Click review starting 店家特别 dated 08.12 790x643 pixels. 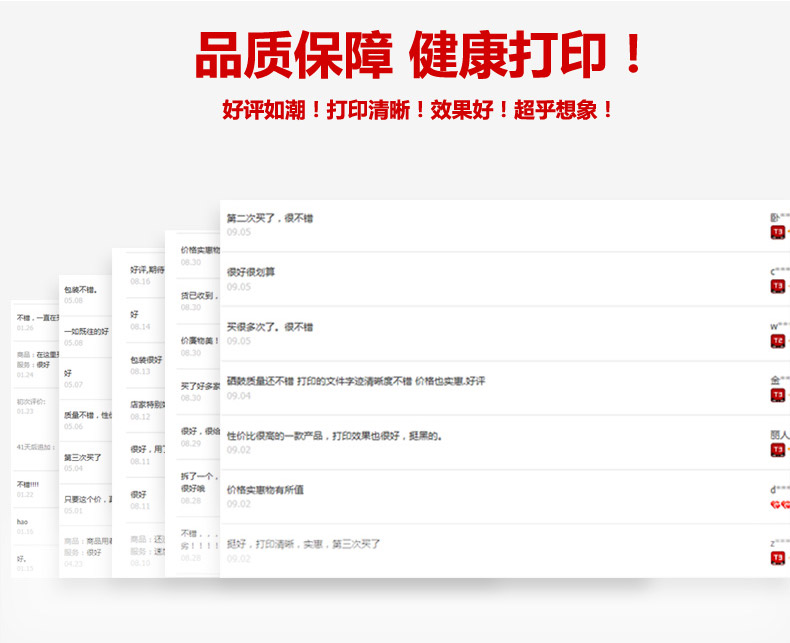147,405
